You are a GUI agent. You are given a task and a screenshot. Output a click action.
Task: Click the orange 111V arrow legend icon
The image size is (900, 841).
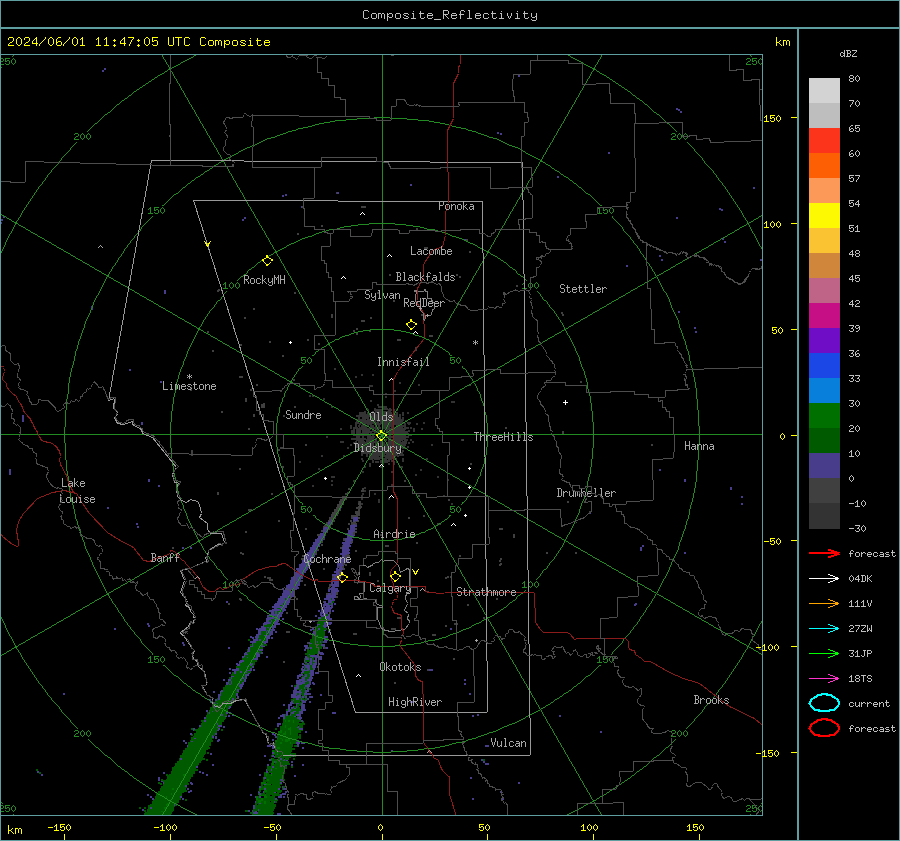(x=824, y=603)
